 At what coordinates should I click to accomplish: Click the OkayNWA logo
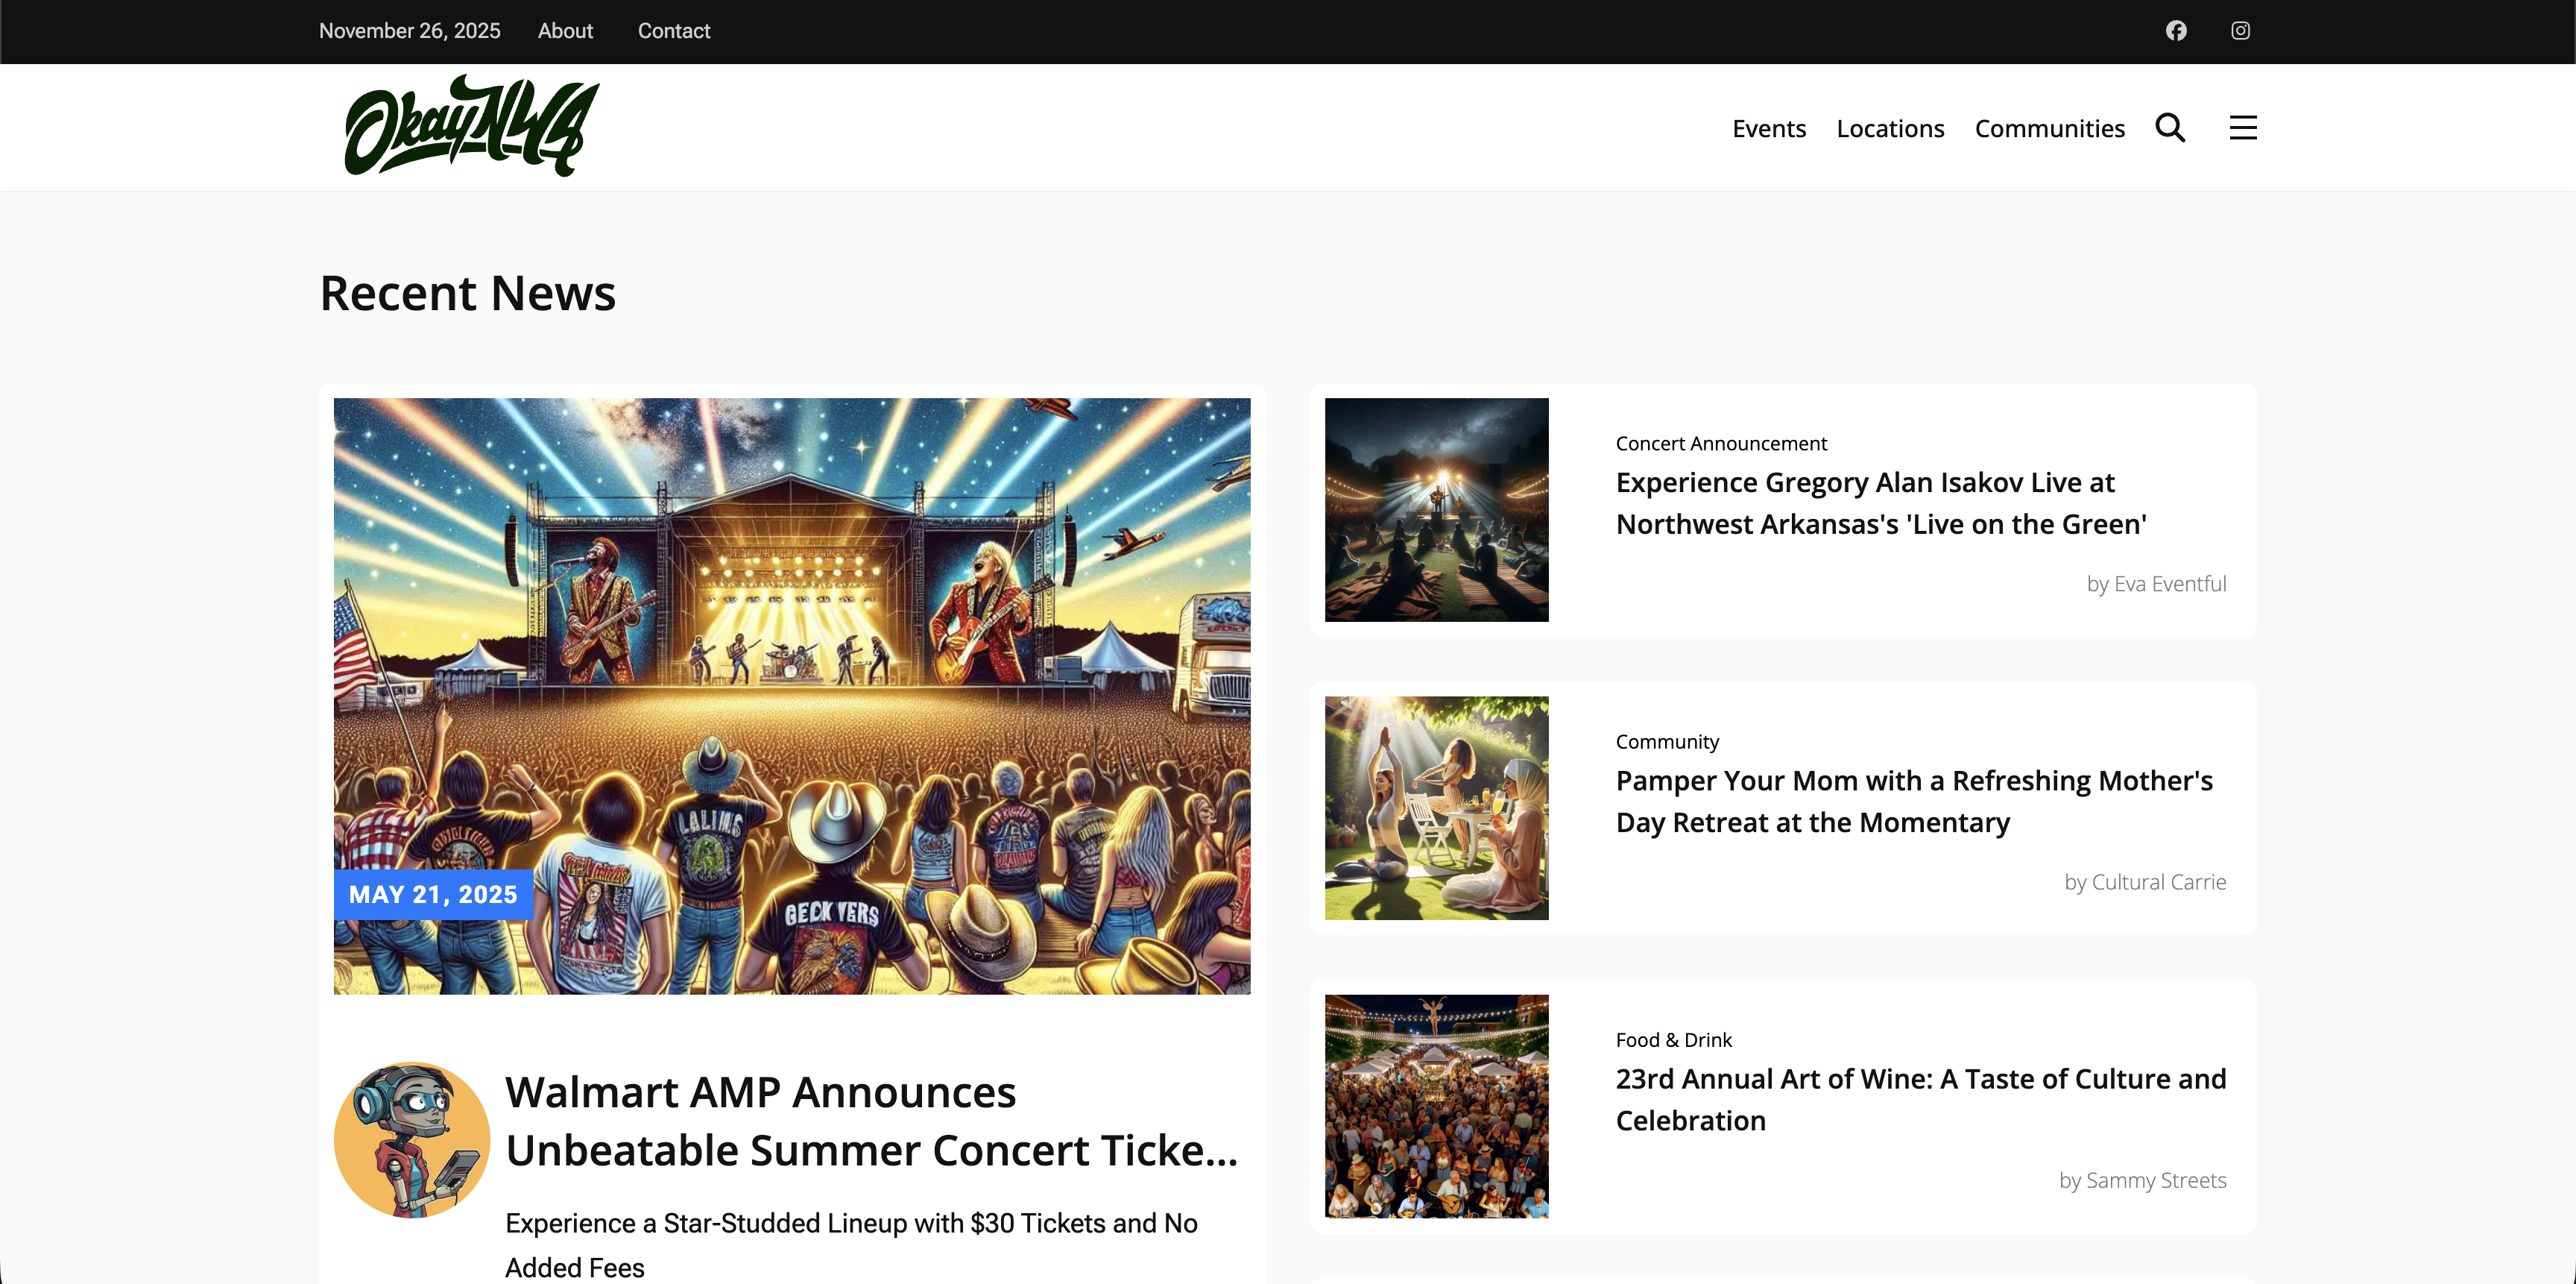(472, 124)
